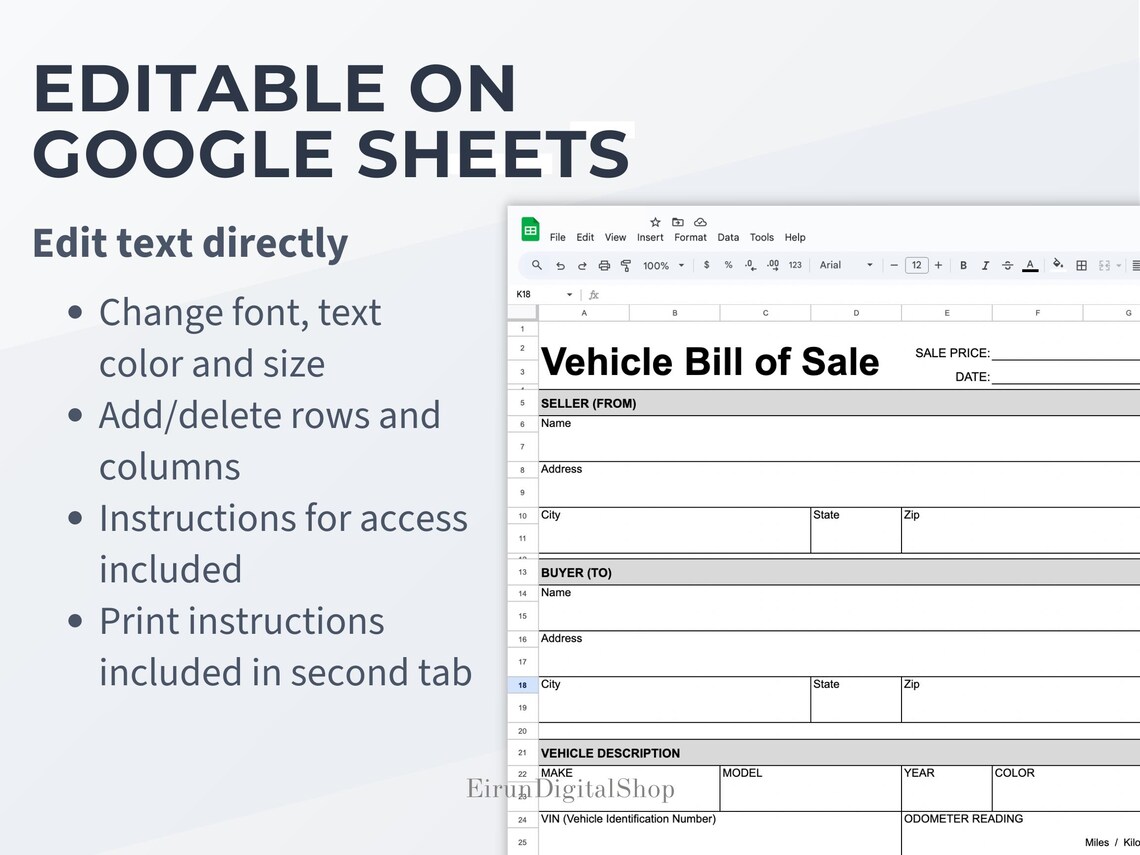
Task: Toggle bold formatting
Action: (963, 265)
